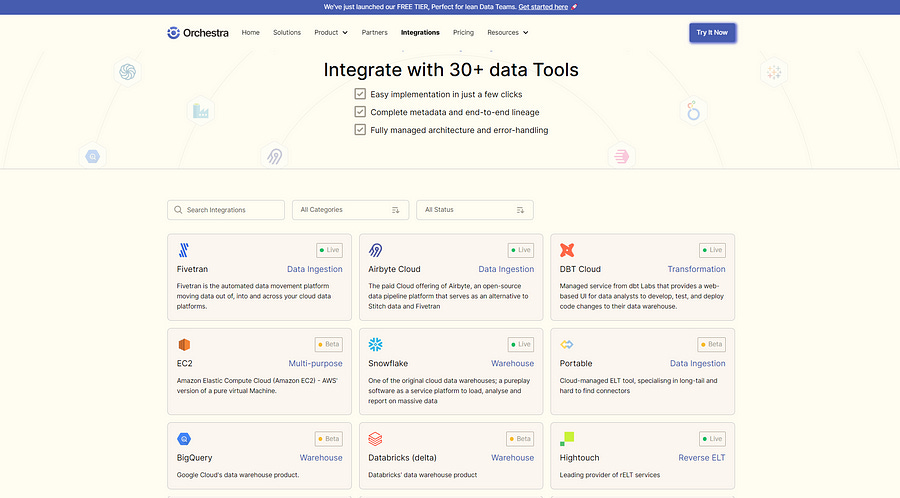
Task: Open the All Status filter dropdown
Action: [x=475, y=210]
